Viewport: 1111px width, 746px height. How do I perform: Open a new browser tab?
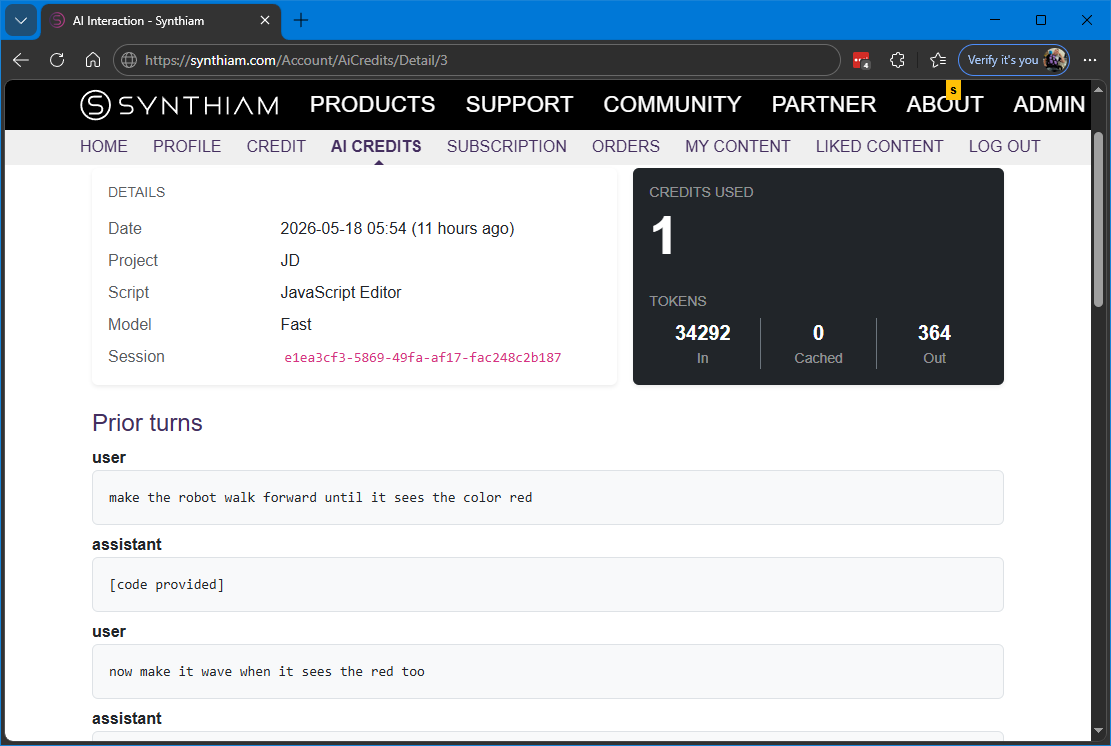300,21
